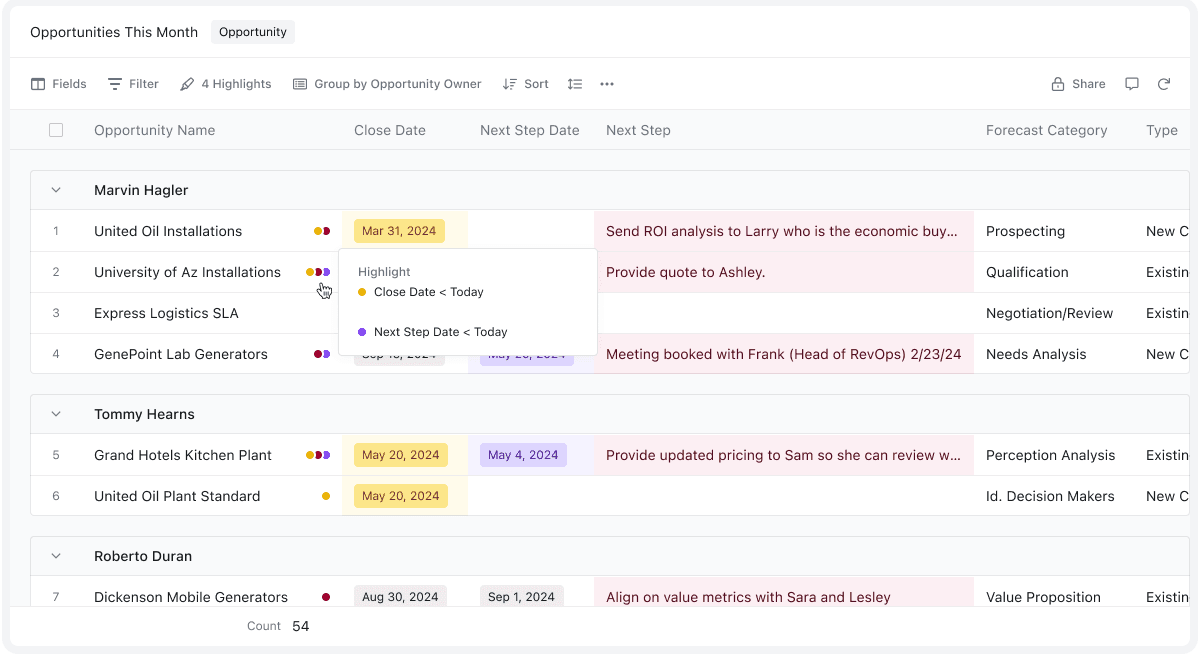1200x656 pixels.
Task: Toggle the select-all checkbox in header
Action: (x=56, y=130)
